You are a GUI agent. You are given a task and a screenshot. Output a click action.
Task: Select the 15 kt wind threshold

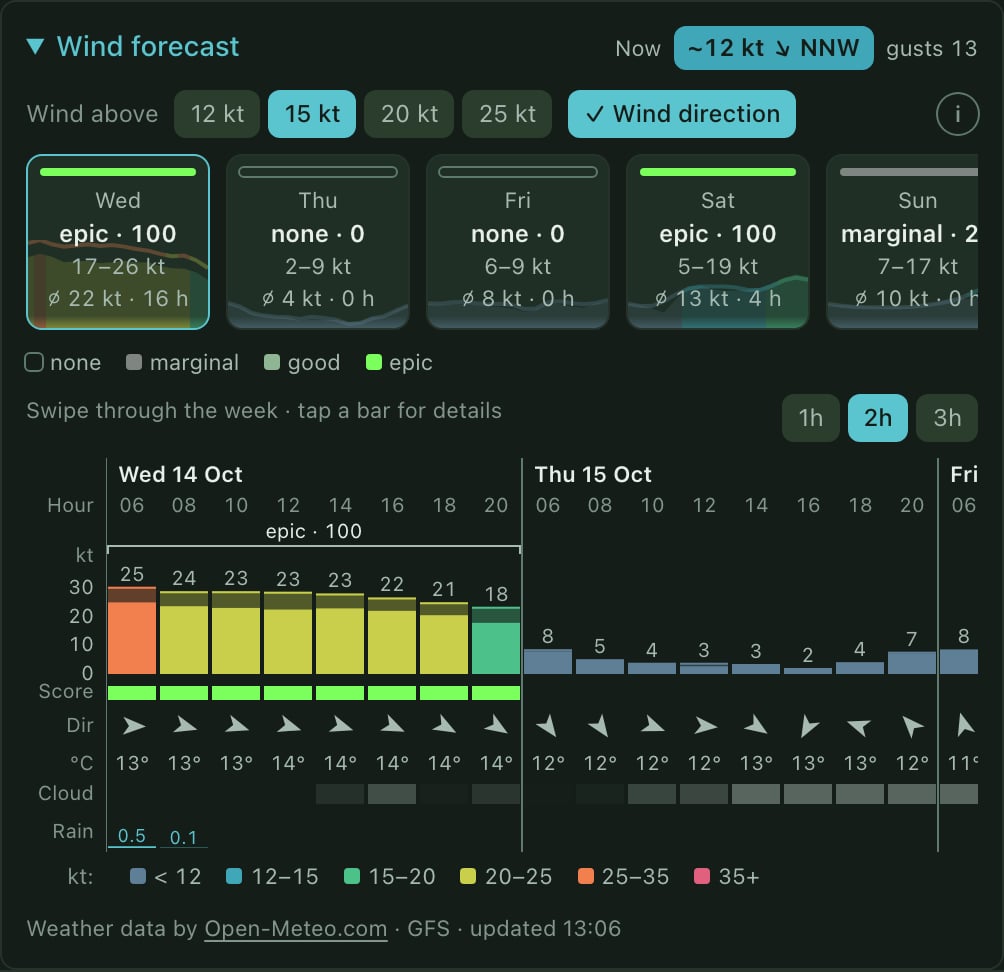[312, 114]
